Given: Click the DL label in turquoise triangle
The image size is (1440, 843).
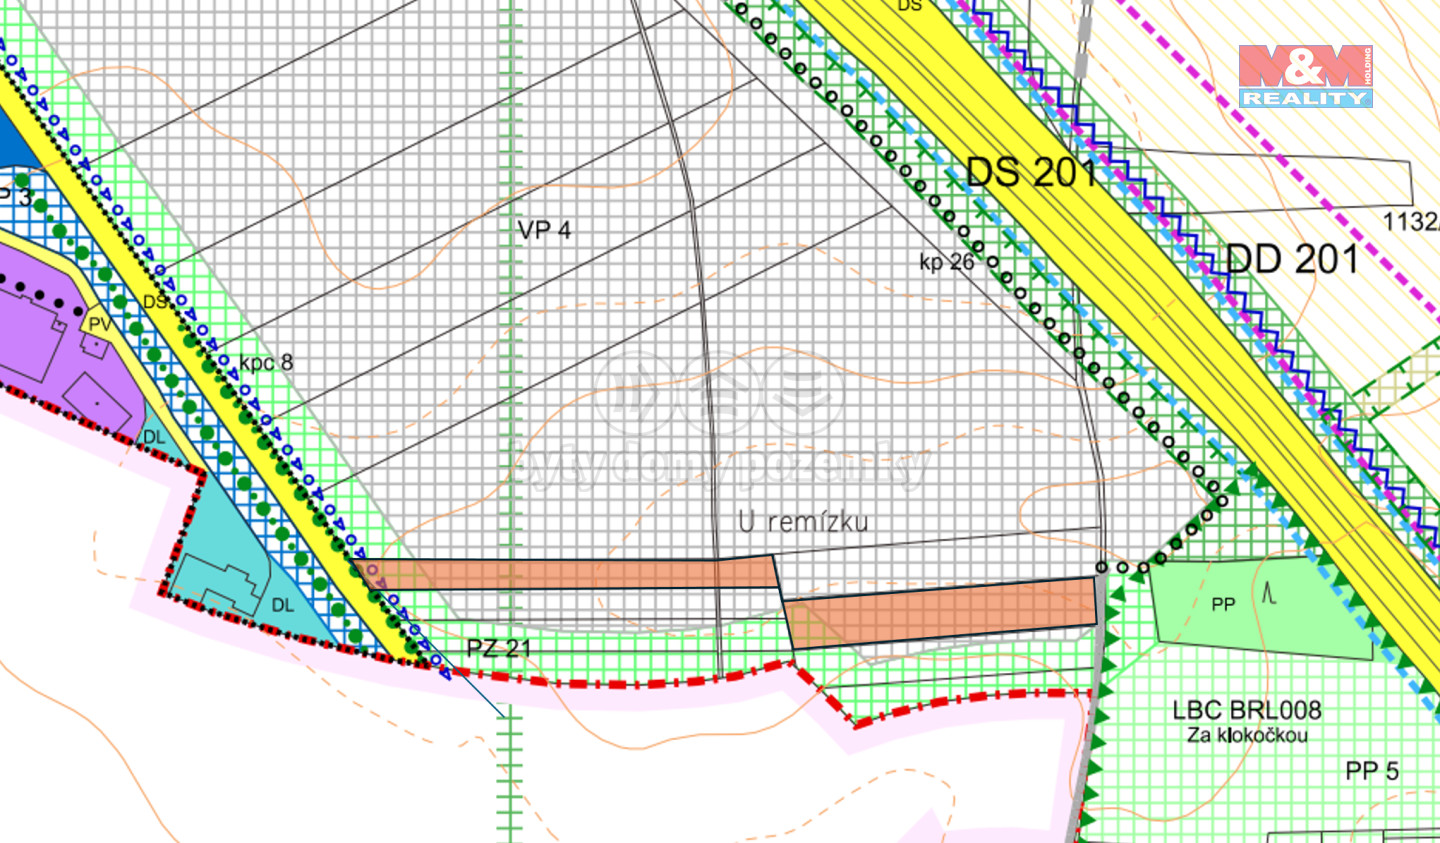Looking at the screenshot, I should pos(154,438).
